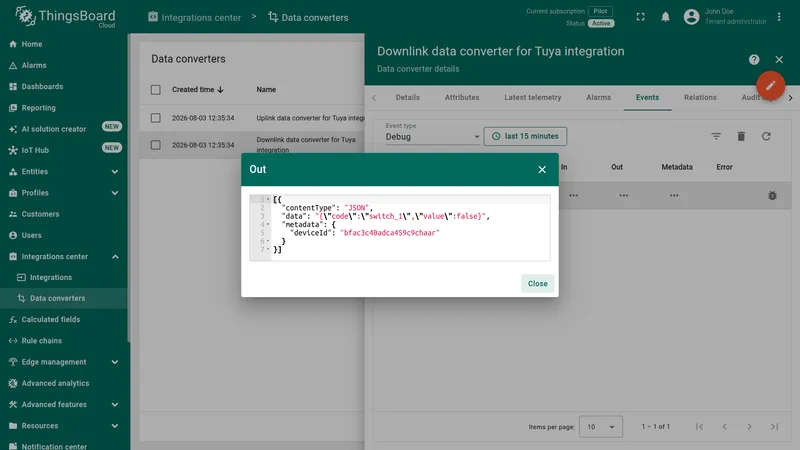Open AI solution creator
Screen dimensions: 800x450
coord(64,129)
